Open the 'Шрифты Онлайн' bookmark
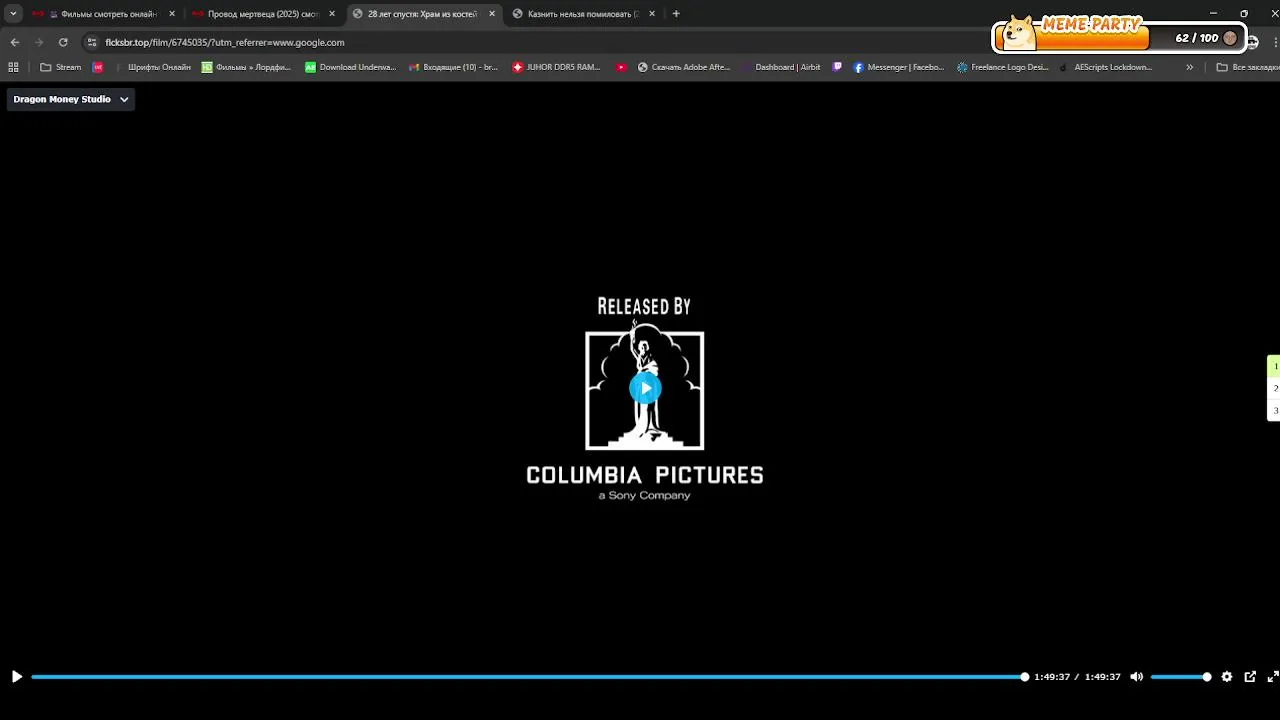Screen dimensions: 1280x720 point(152,67)
